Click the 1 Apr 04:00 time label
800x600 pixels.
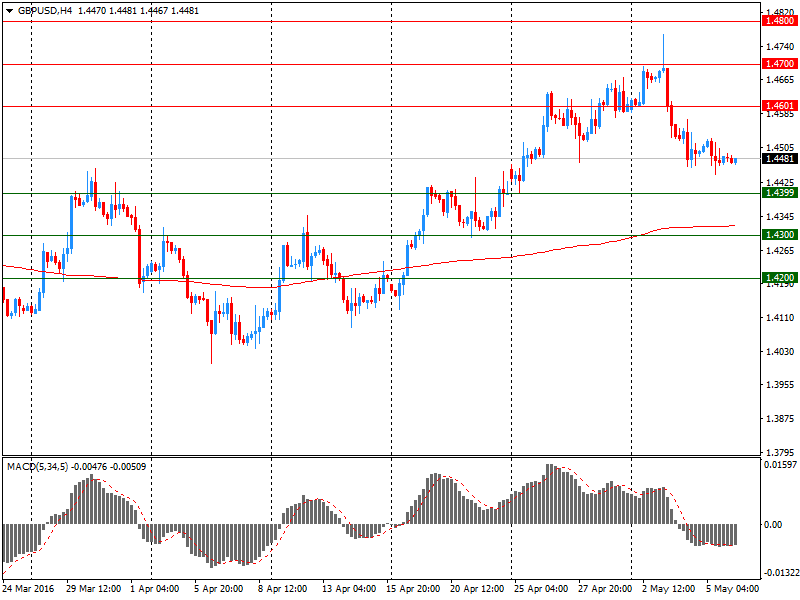coord(155,589)
